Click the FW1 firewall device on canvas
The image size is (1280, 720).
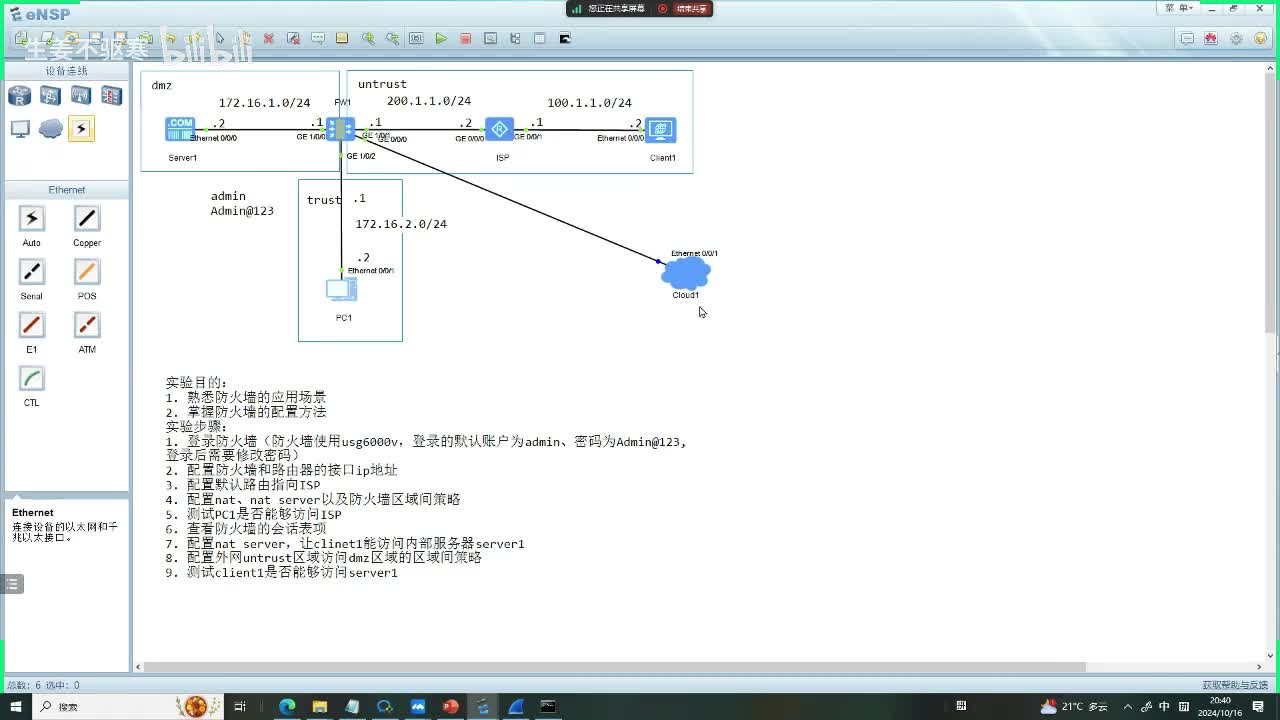(340, 129)
